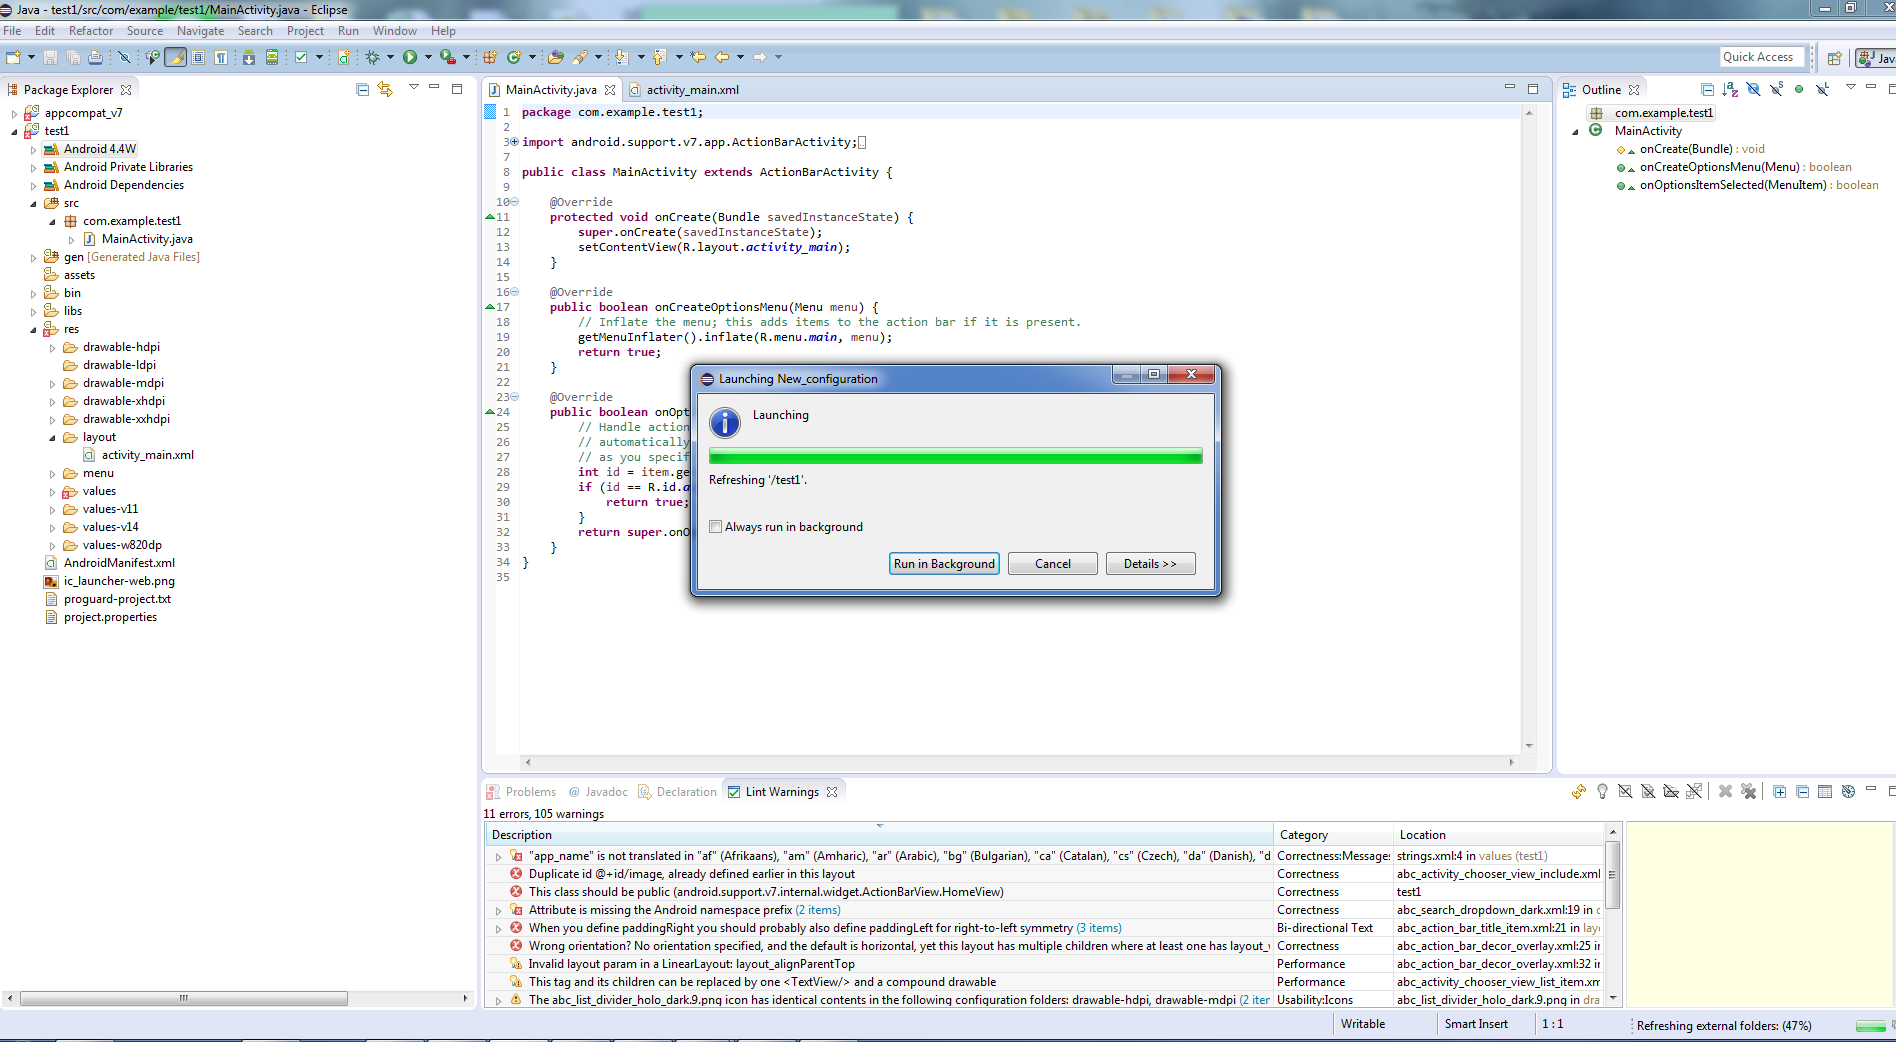Open Package Explorer view menu triangle

(413, 88)
